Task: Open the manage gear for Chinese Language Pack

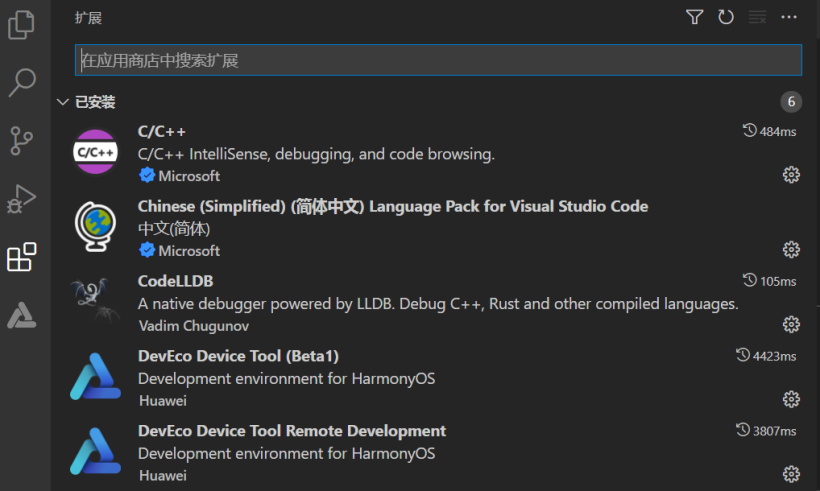Action: pyautogui.click(x=791, y=249)
